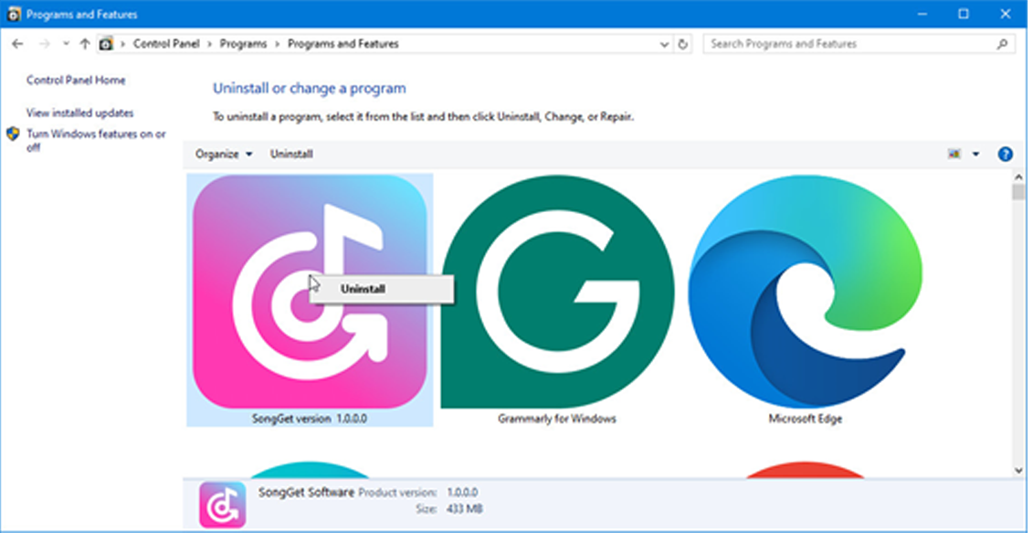Open View installed updates link
This screenshot has width=1028, height=533.
pyautogui.click(x=80, y=113)
